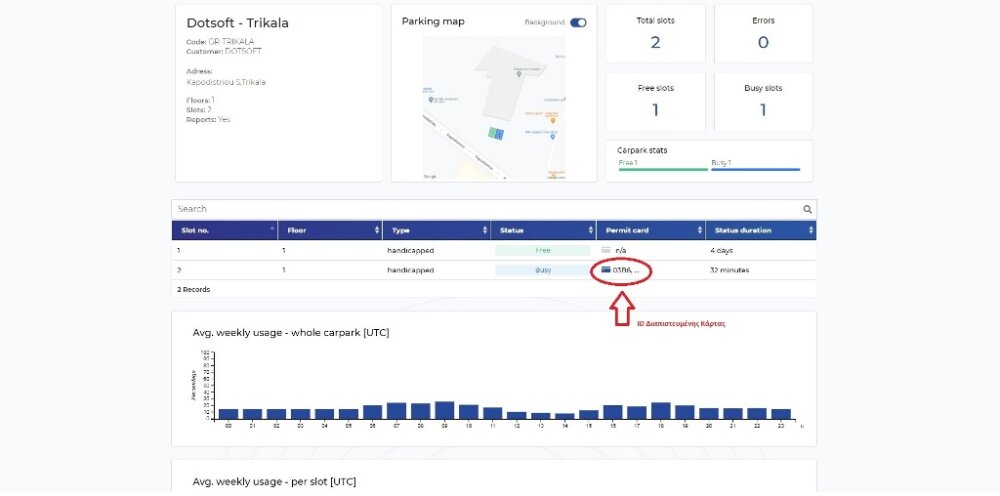Toggle the Background switch off
Screen dimensions: 1000x496
pyautogui.click(x=578, y=22)
